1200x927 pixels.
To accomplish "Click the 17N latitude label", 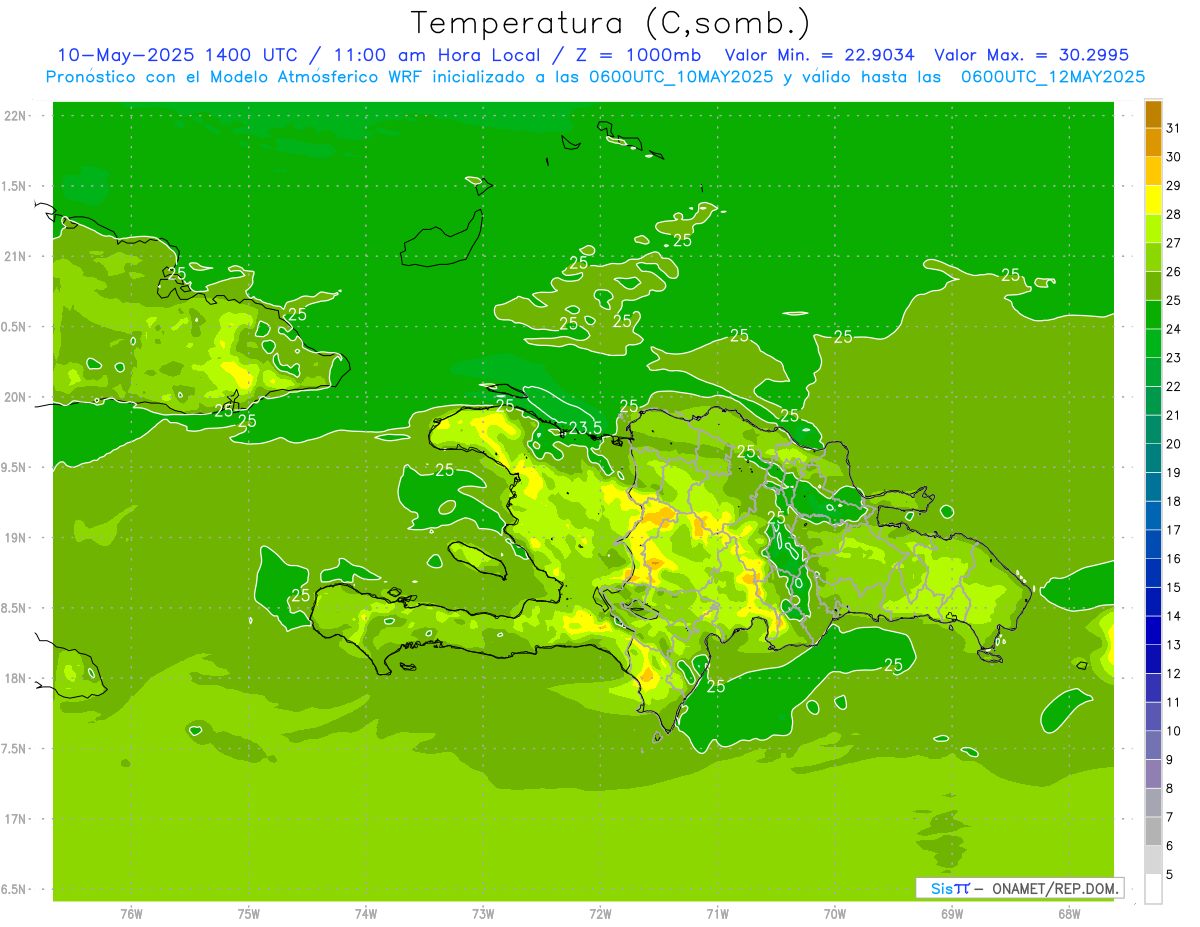I will 17,819.
